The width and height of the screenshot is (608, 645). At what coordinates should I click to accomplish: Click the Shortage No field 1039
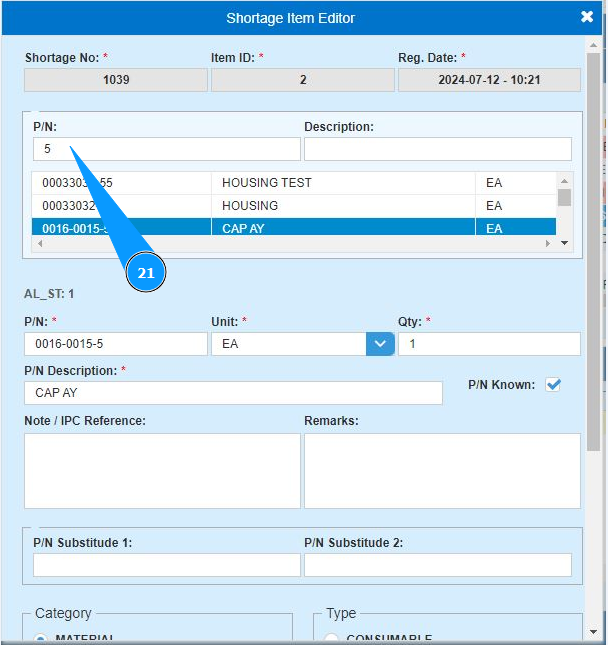[x=116, y=80]
